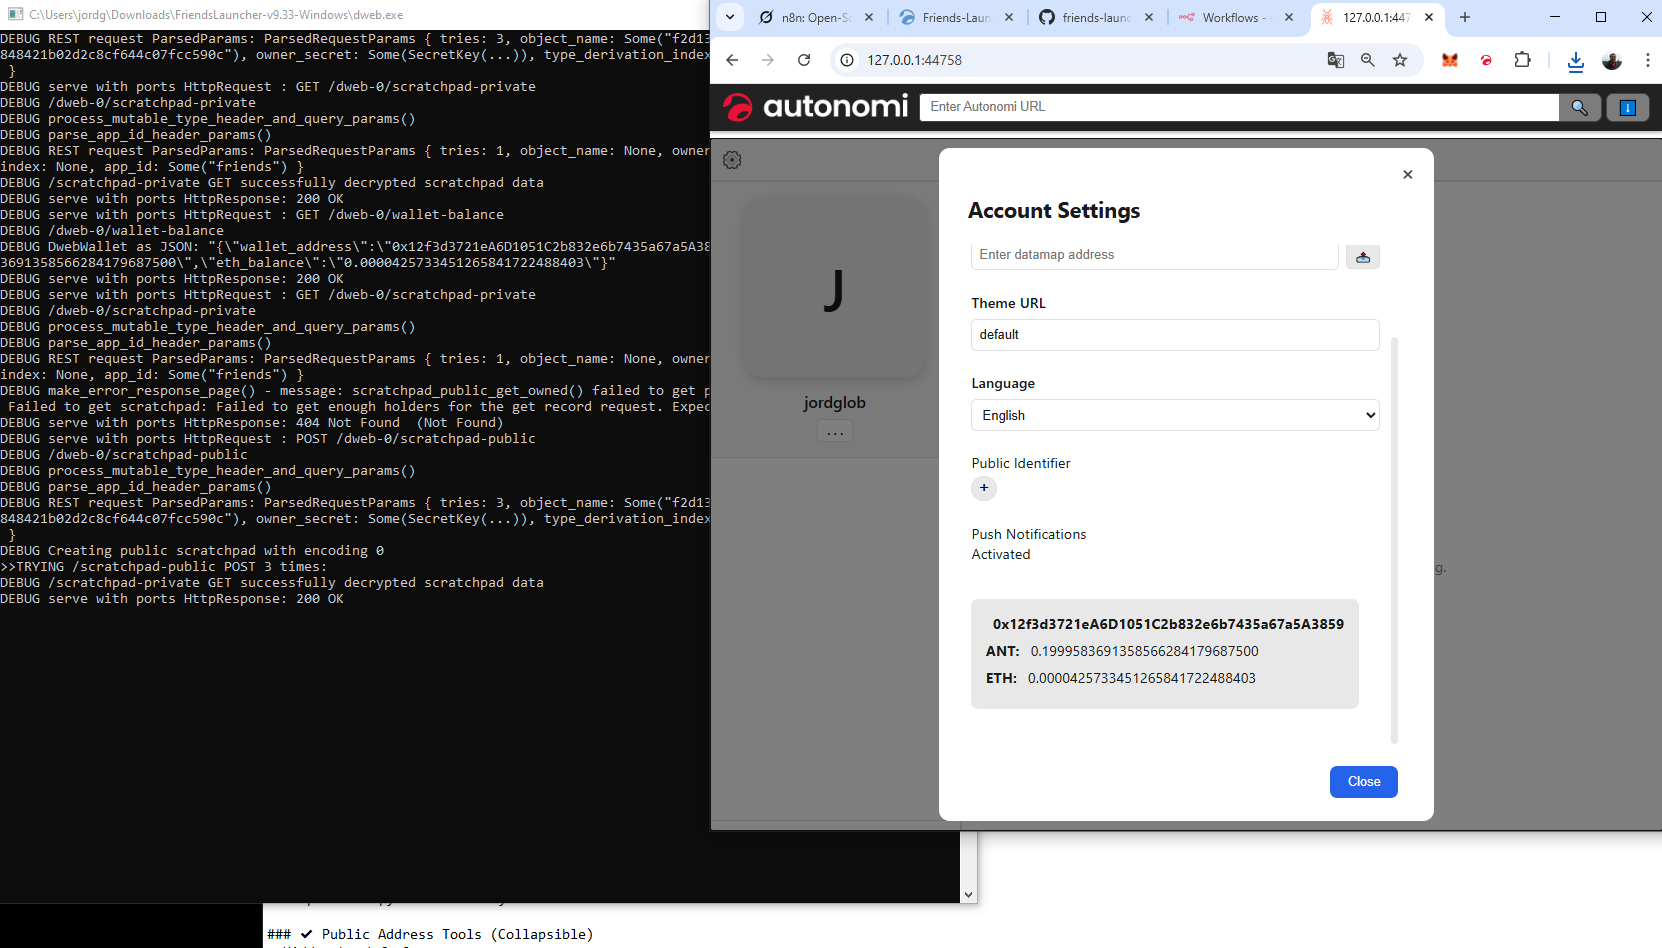Click the console window scroll down arrow
The image size is (1662, 948).
pos(968,895)
